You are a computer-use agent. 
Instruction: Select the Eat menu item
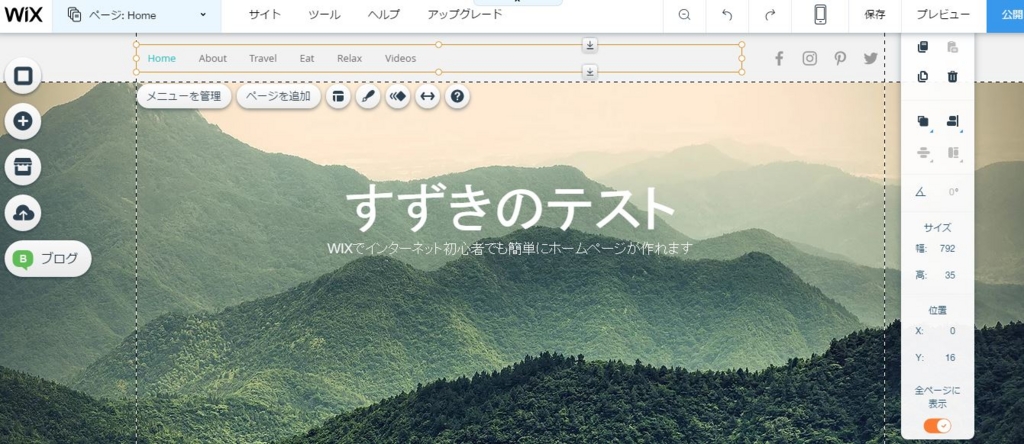pyautogui.click(x=307, y=58)
